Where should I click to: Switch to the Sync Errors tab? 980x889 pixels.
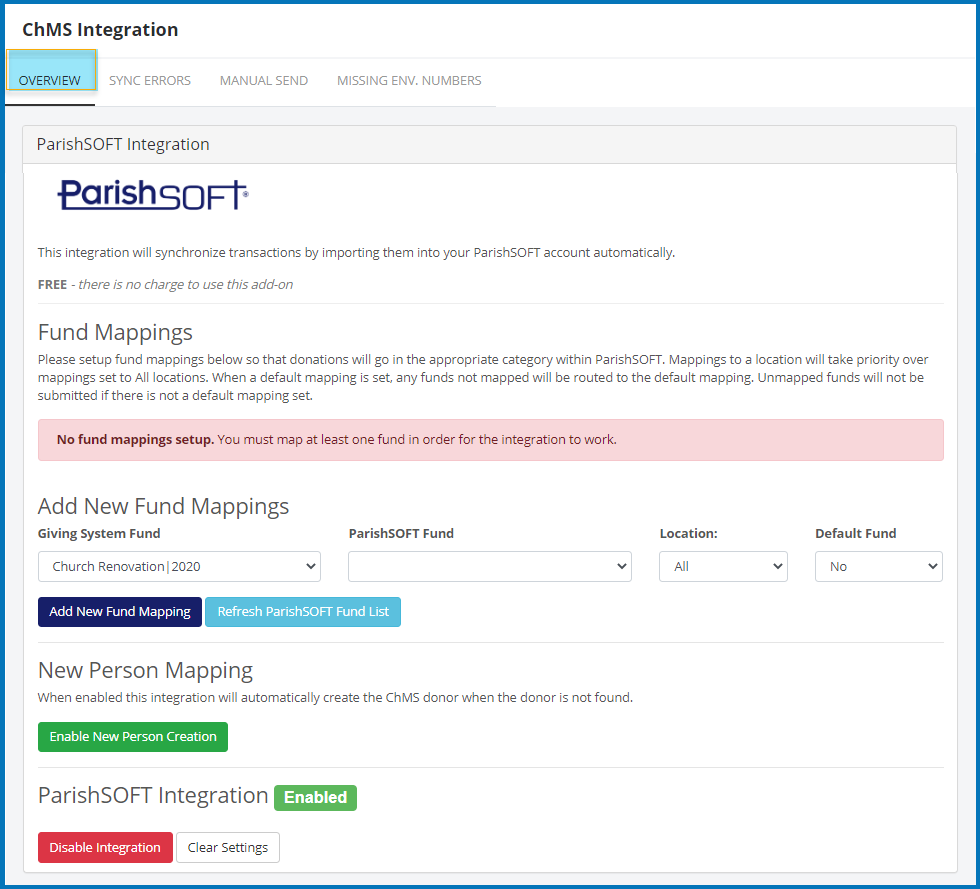coord(150,81)
